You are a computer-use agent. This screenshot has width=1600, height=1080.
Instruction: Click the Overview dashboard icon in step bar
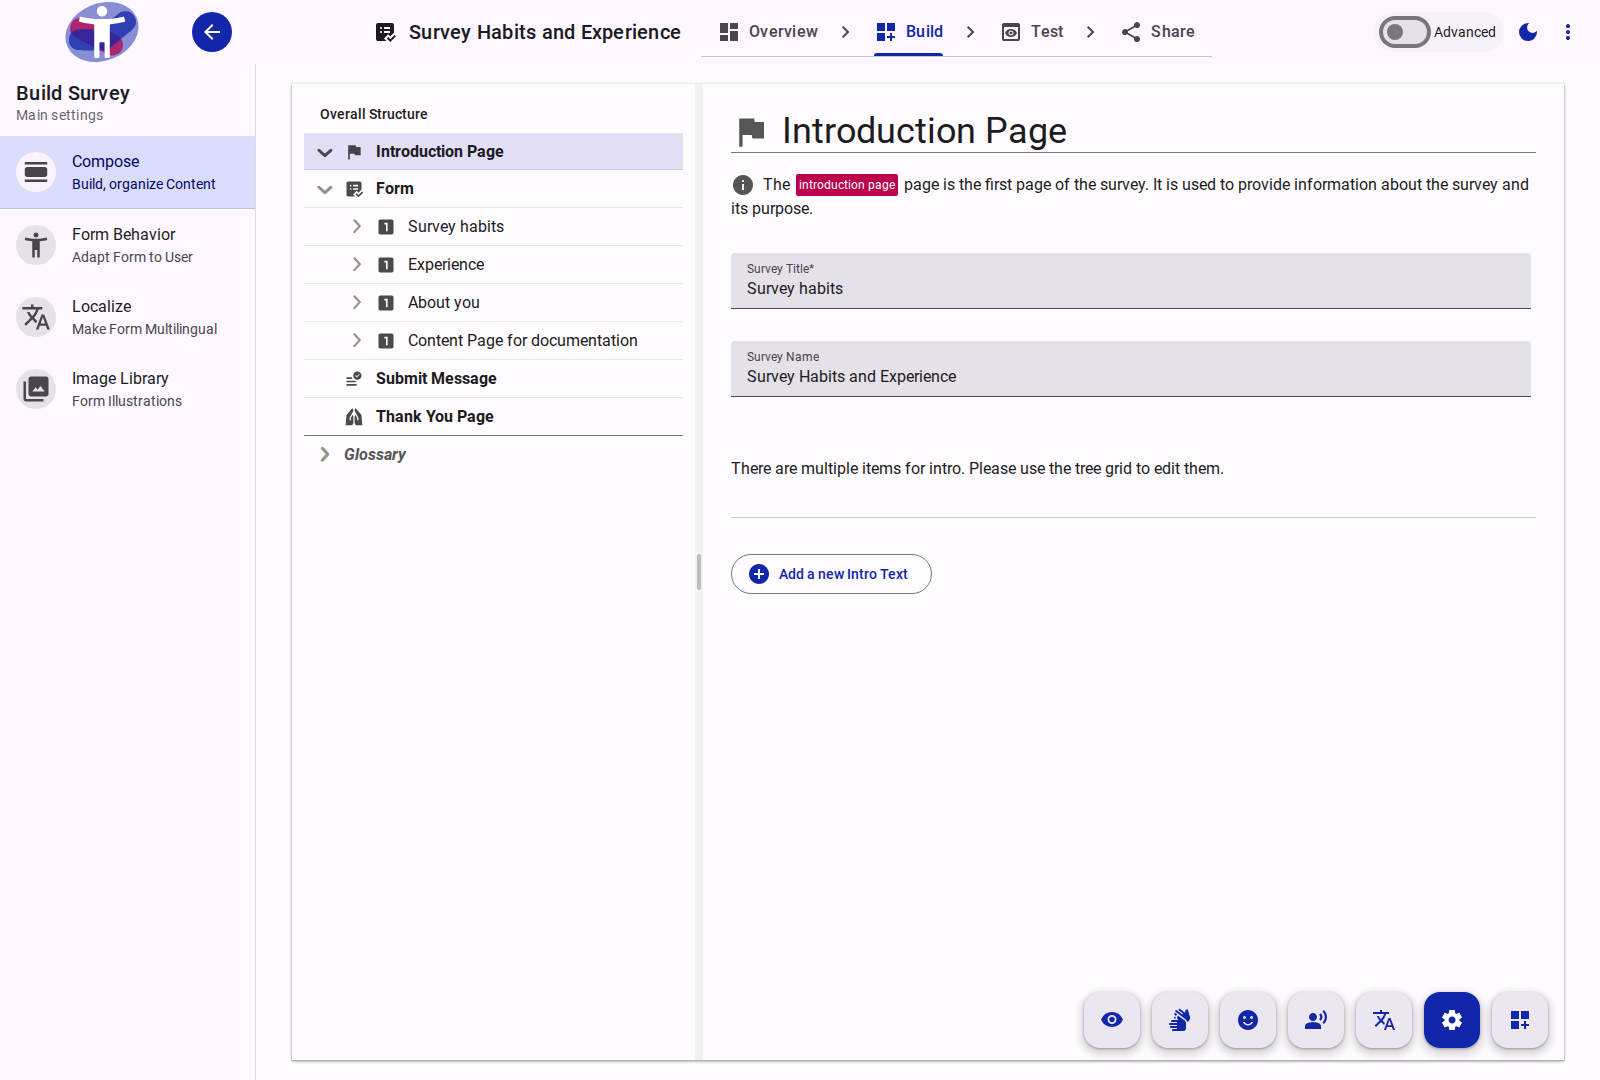[729, 32]
